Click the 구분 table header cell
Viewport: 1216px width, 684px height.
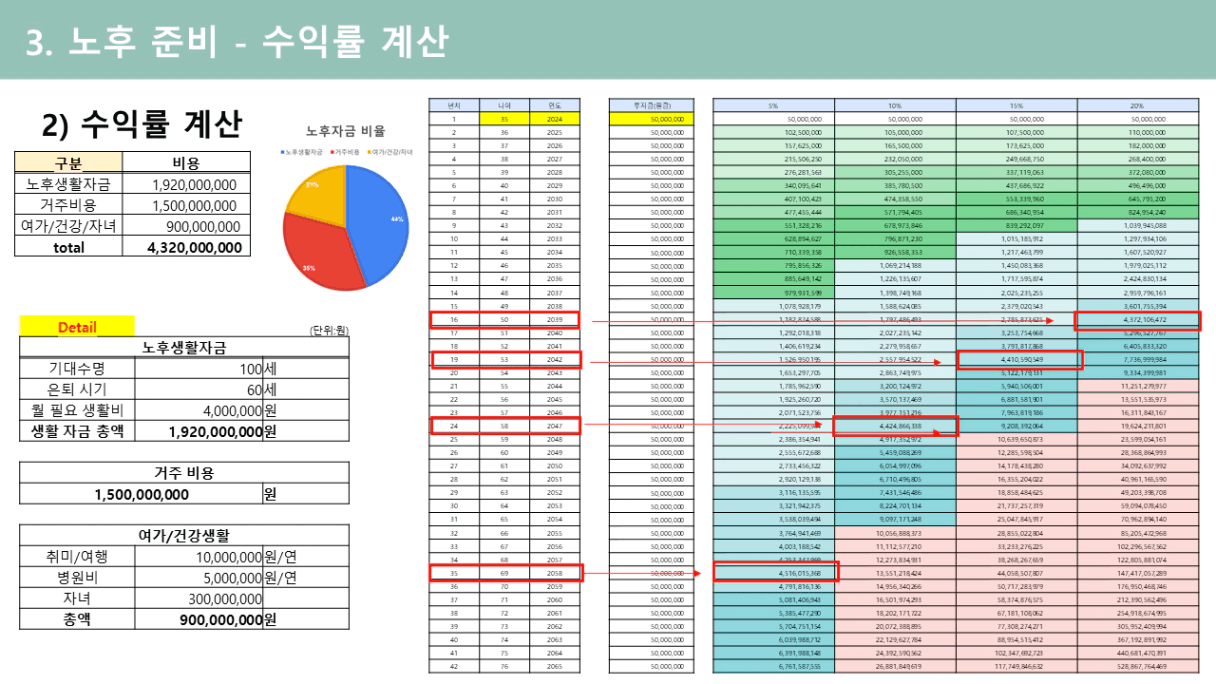pyautogui.click(x=68, y=163)
